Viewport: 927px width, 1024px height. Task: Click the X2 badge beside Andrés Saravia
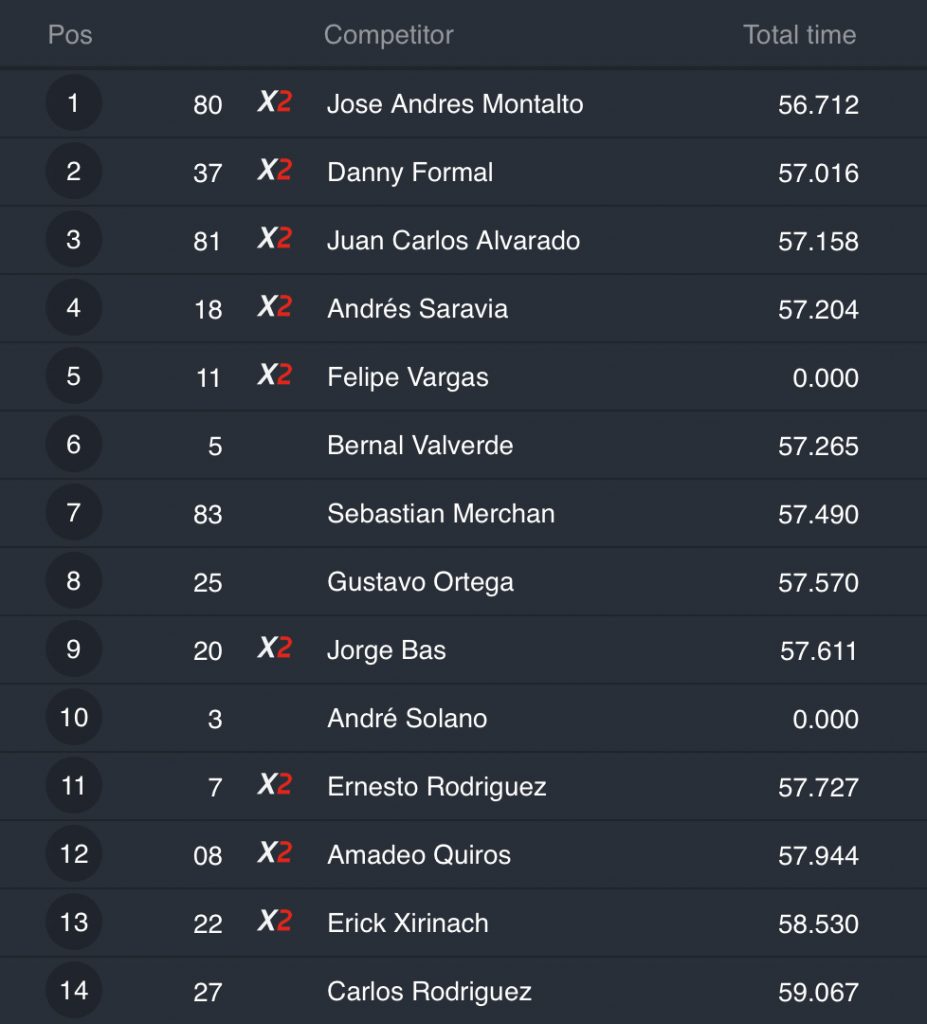pyautogui.click(x=274, y=306)
